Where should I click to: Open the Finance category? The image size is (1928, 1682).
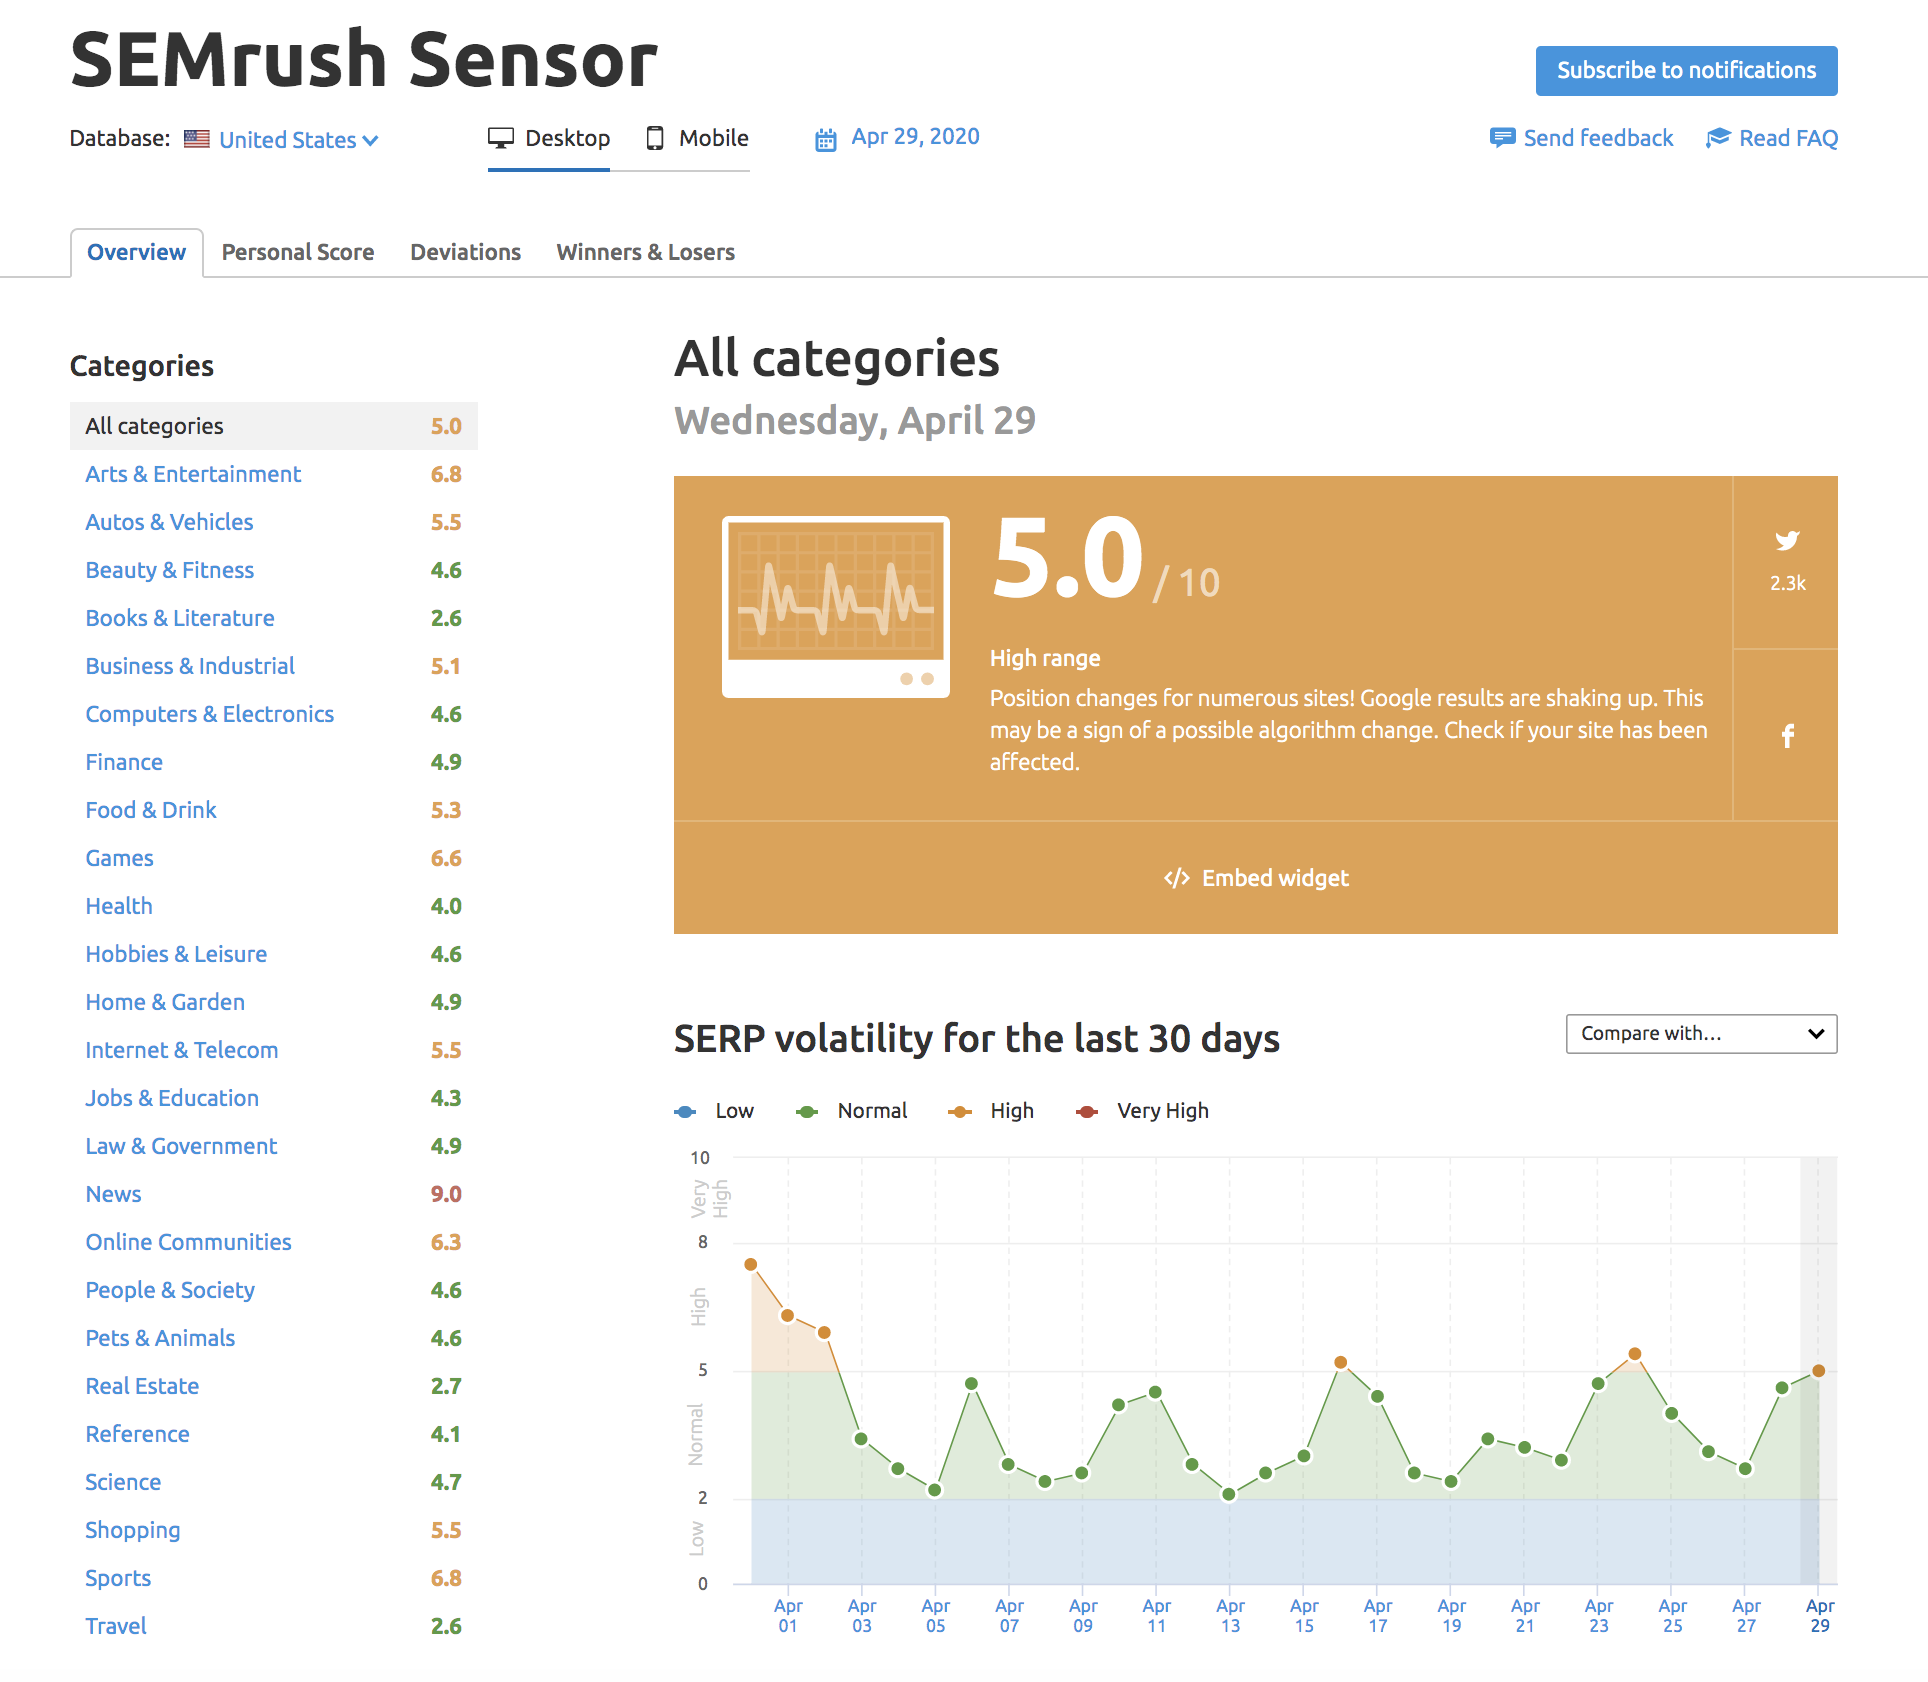(124, 762)
